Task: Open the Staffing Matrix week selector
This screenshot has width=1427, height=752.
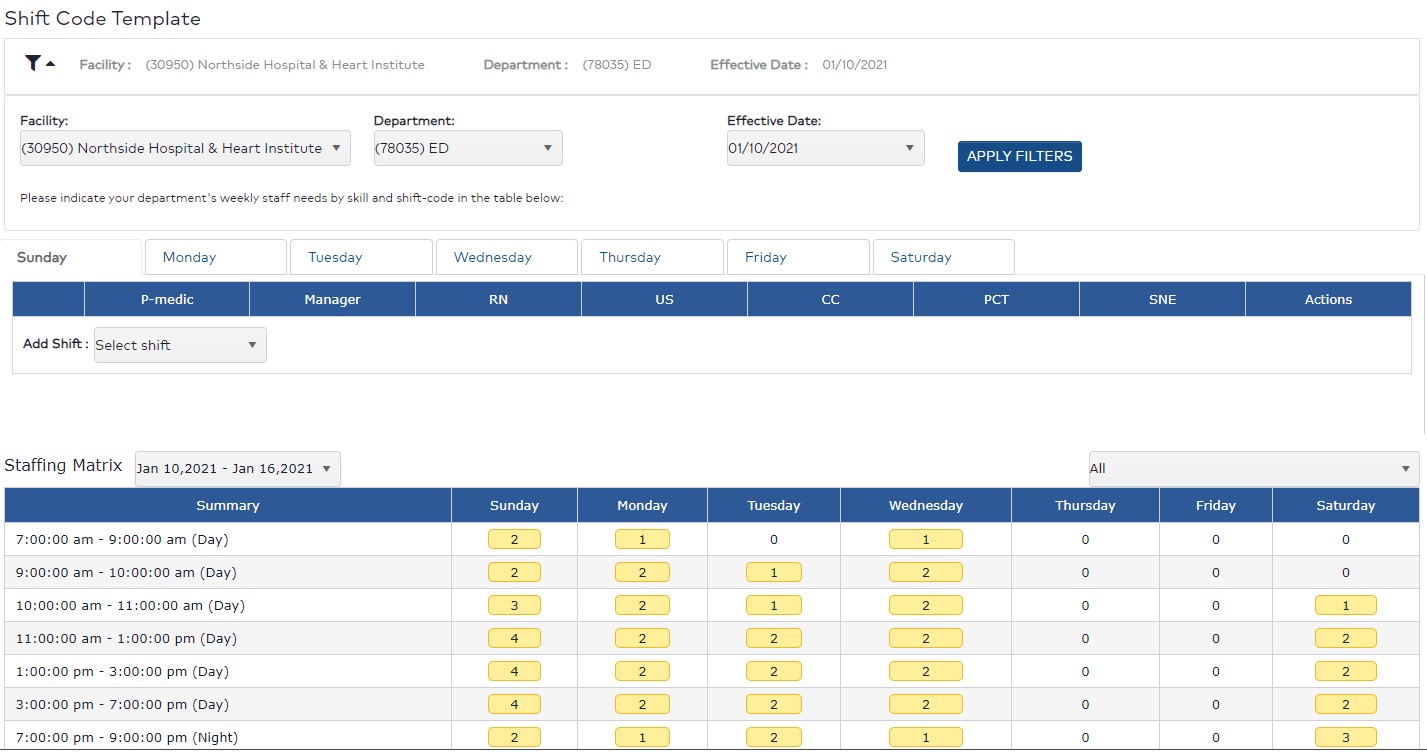Action: (237, 468)
